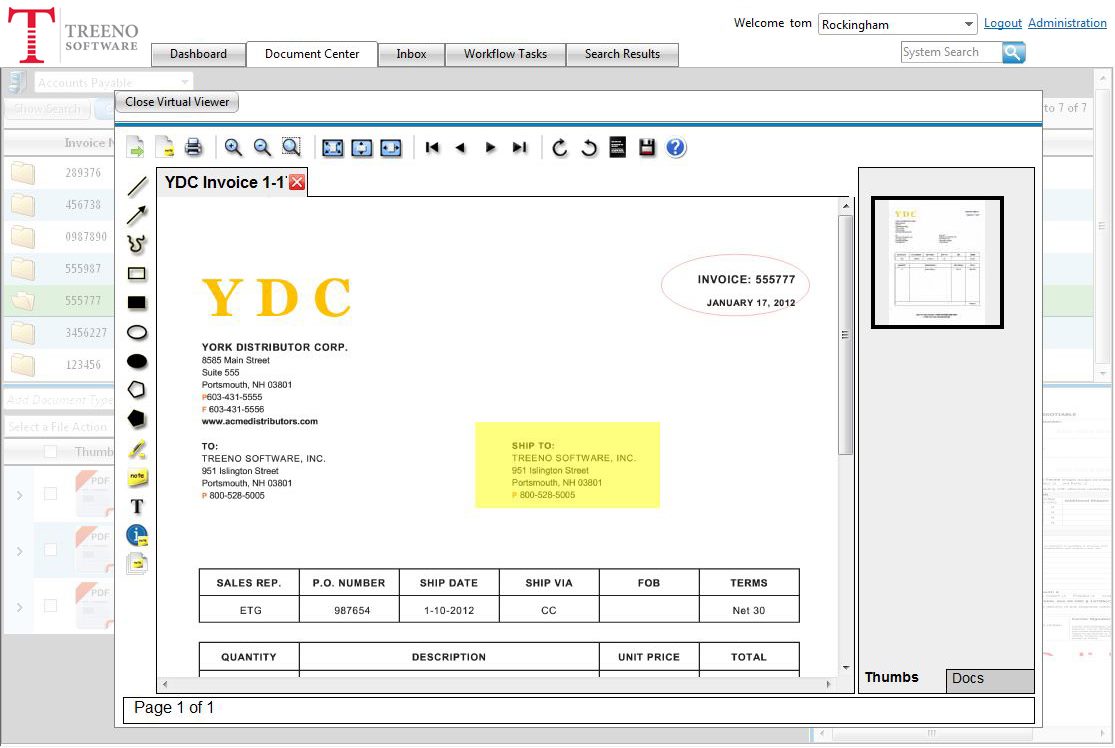Print the document using the printer icon
The image size is (1115, 748).
(x=193, y=147)
